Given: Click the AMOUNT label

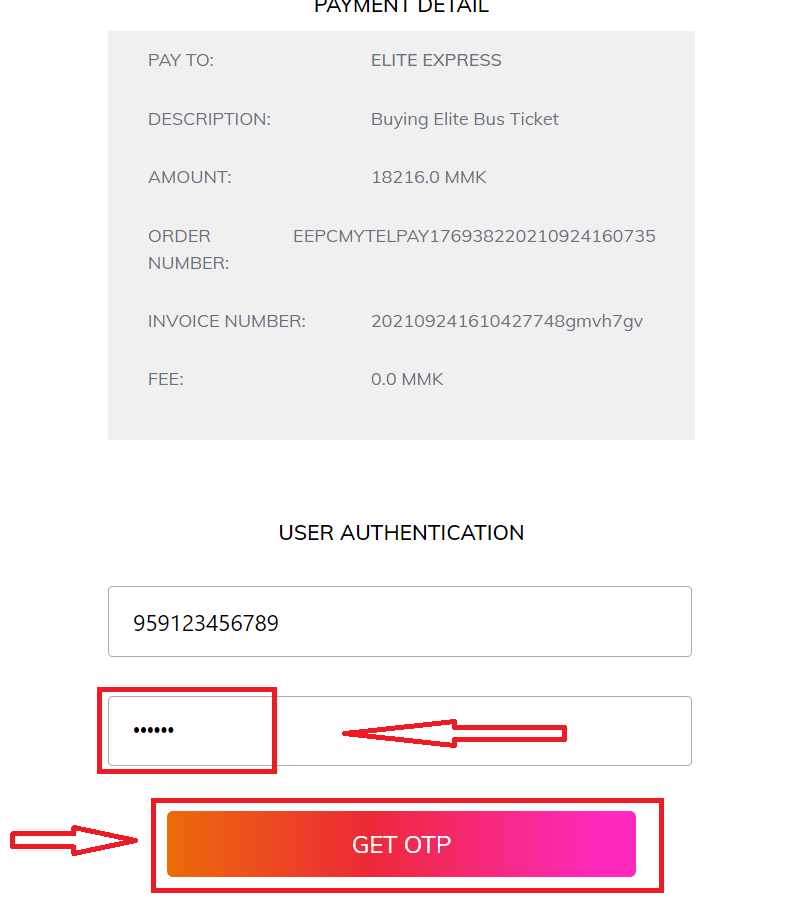Looking at the screenshot, I should point(189,178).
